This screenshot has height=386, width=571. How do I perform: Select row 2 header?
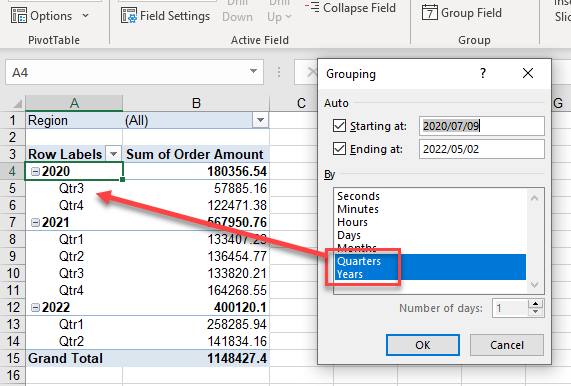tap(12, 137)
